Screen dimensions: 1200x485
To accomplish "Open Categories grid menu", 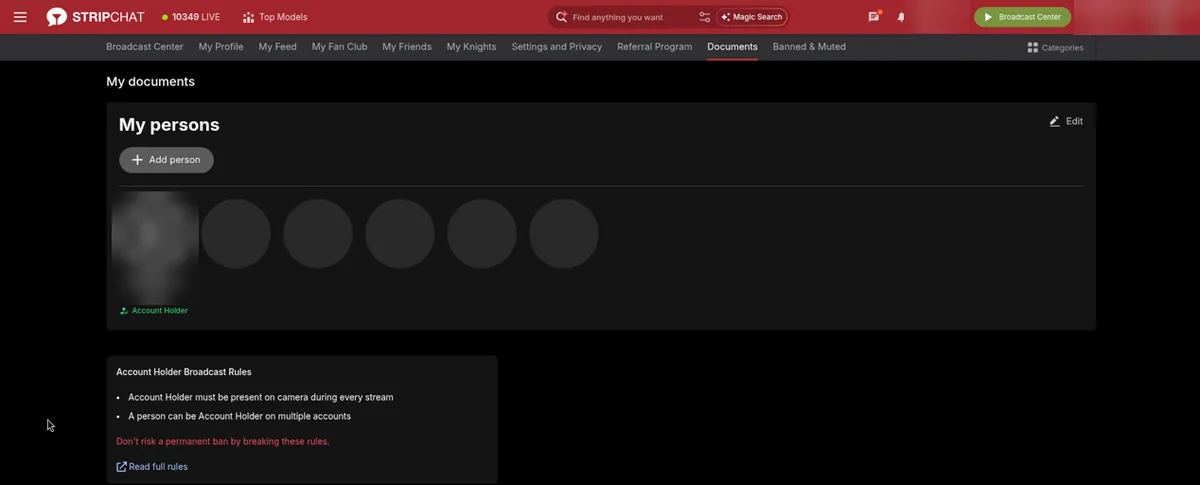I will pos(1055,47).
